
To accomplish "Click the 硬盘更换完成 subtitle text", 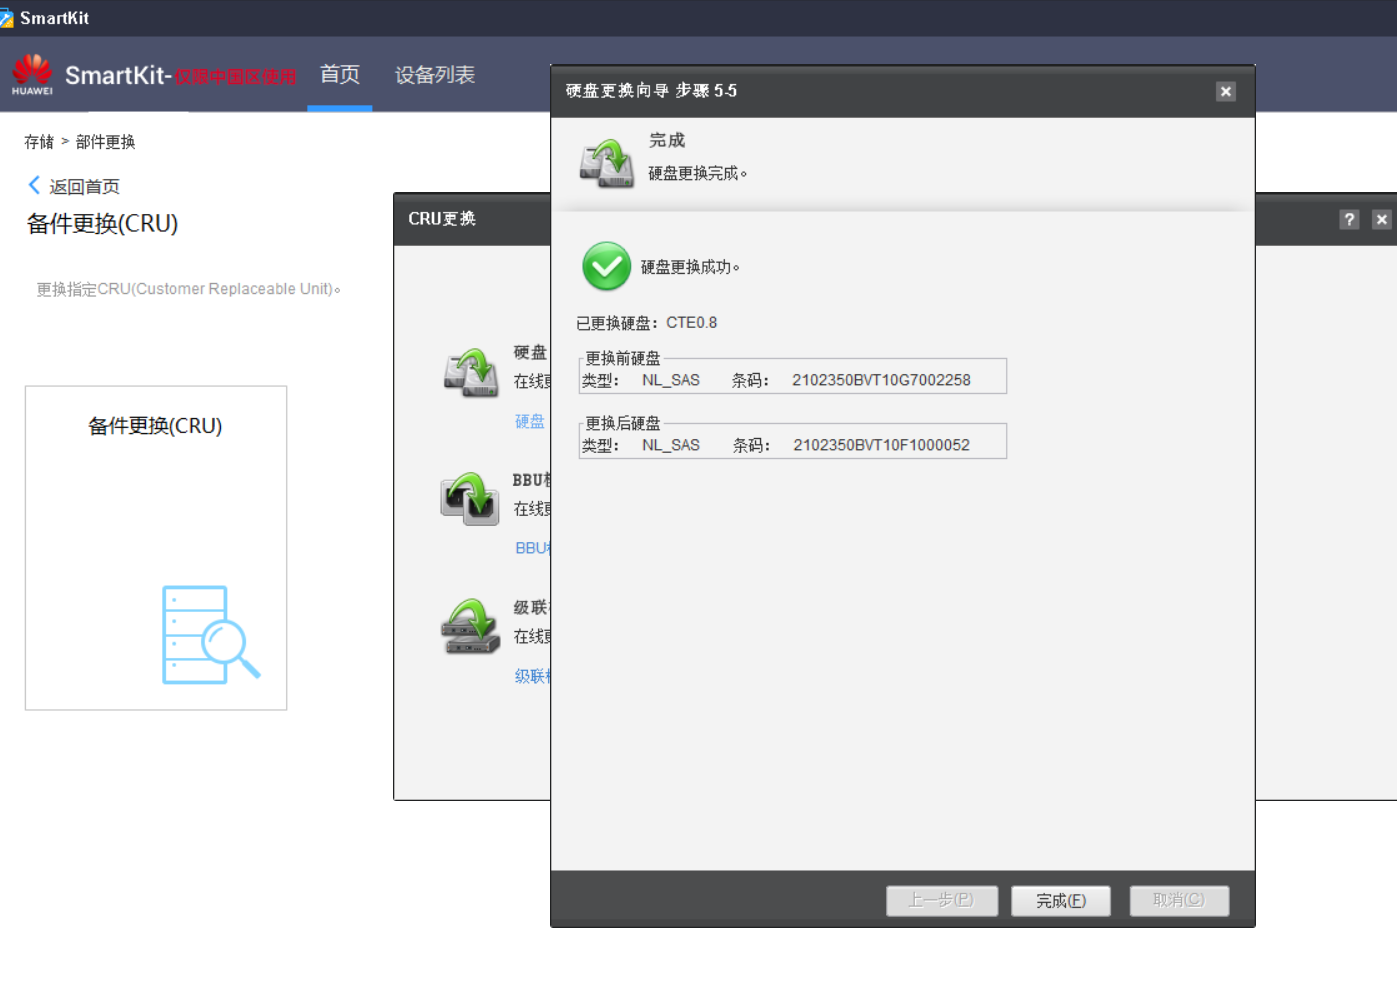I will pos(698,173).
